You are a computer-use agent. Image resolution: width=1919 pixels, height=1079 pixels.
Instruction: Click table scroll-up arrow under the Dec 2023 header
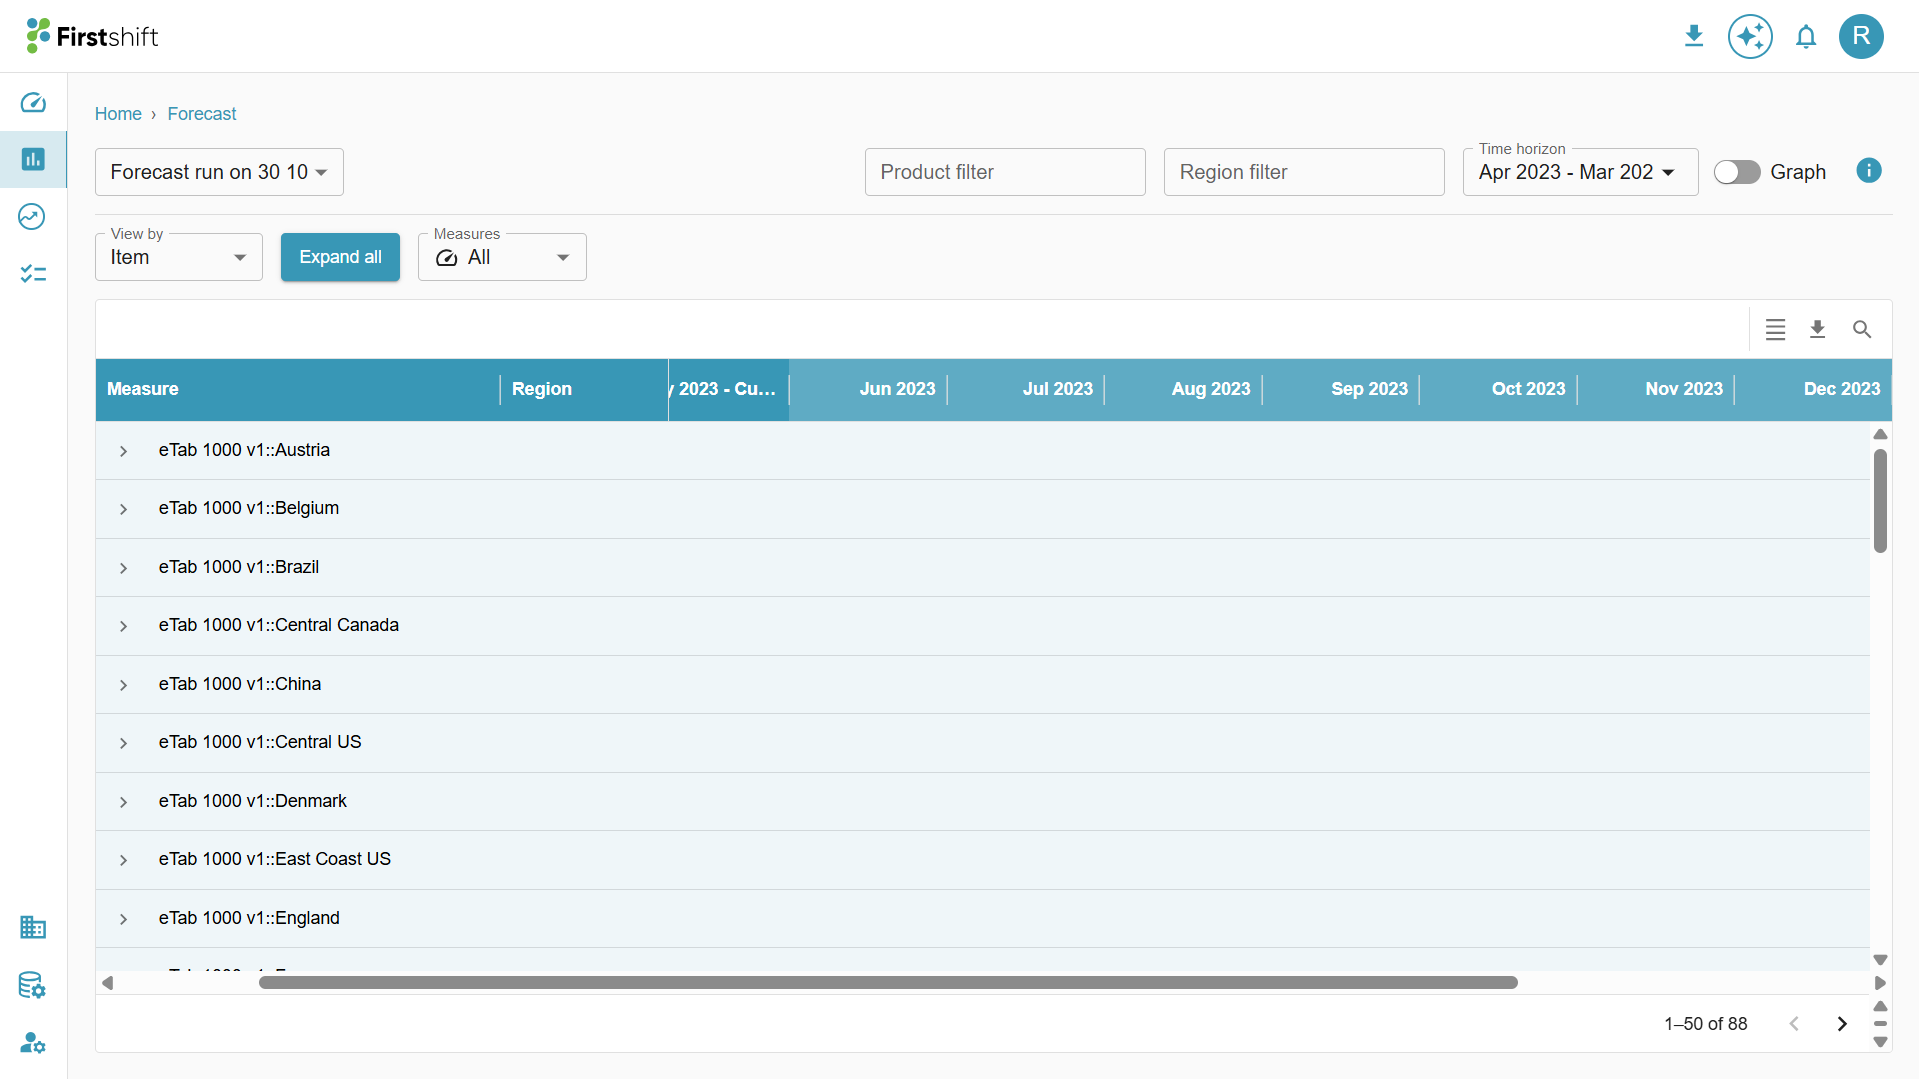click(1880, 434)
